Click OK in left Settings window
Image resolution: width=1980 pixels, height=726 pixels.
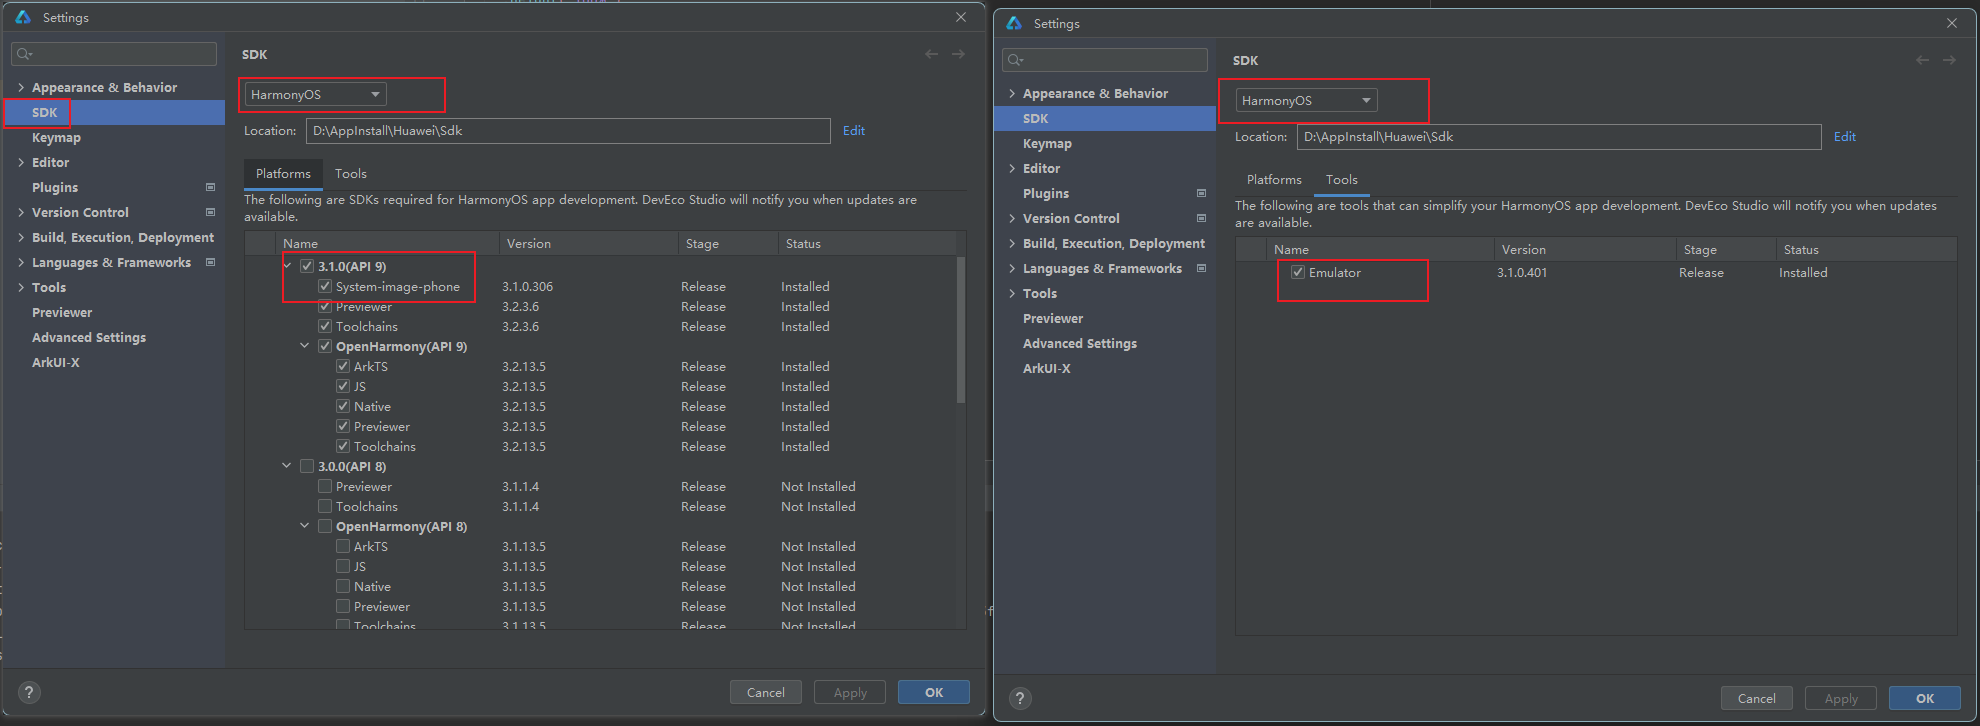click(934, 692)
